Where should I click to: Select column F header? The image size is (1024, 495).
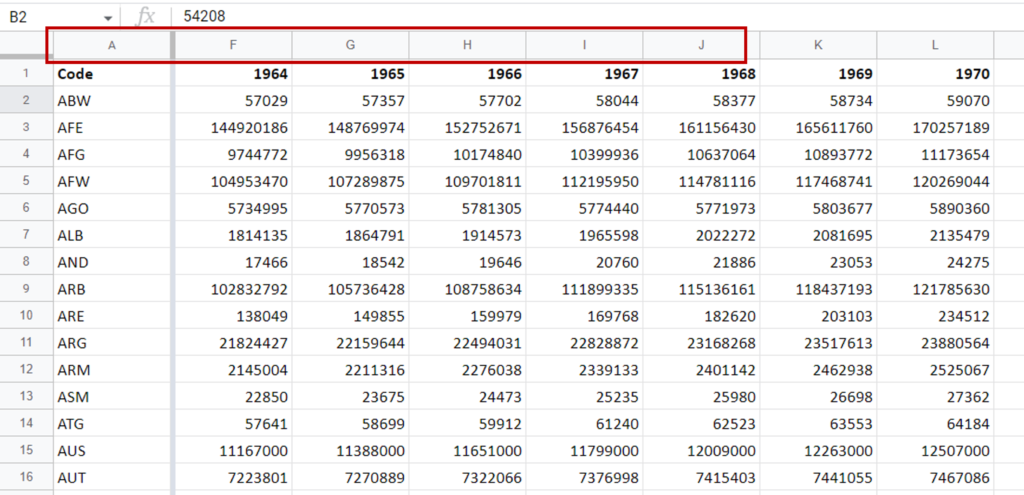[x=233, y=45]
